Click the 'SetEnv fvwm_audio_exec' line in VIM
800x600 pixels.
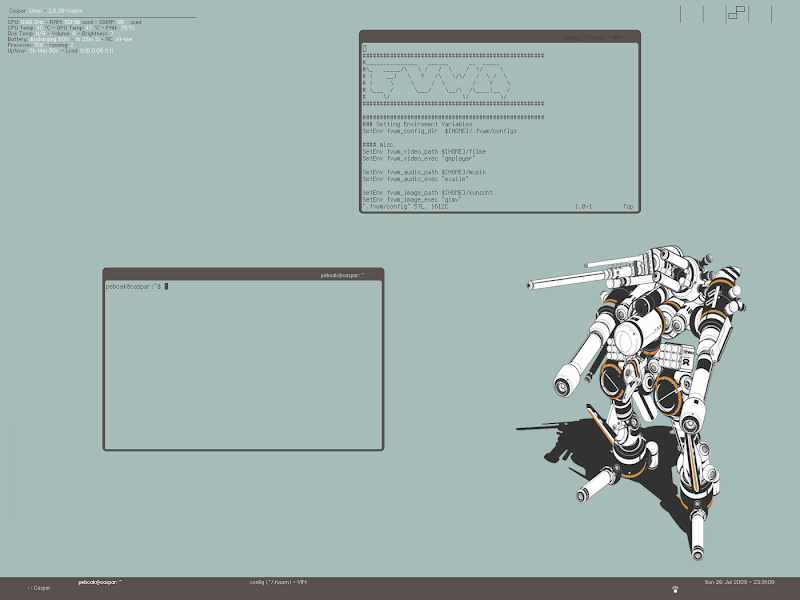pyautogui.click(x=415, y=179)
